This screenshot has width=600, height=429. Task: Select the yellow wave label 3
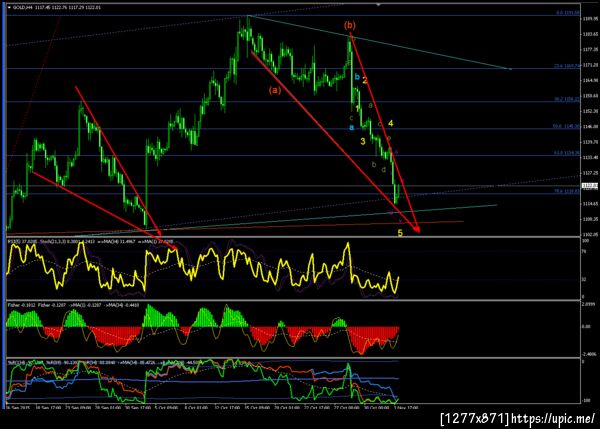tap(363, 142)
